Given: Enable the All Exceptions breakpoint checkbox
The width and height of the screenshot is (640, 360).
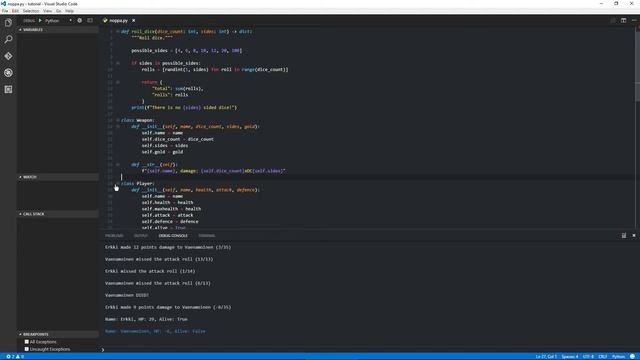Looking at the screenshot, I should (27, 342).
